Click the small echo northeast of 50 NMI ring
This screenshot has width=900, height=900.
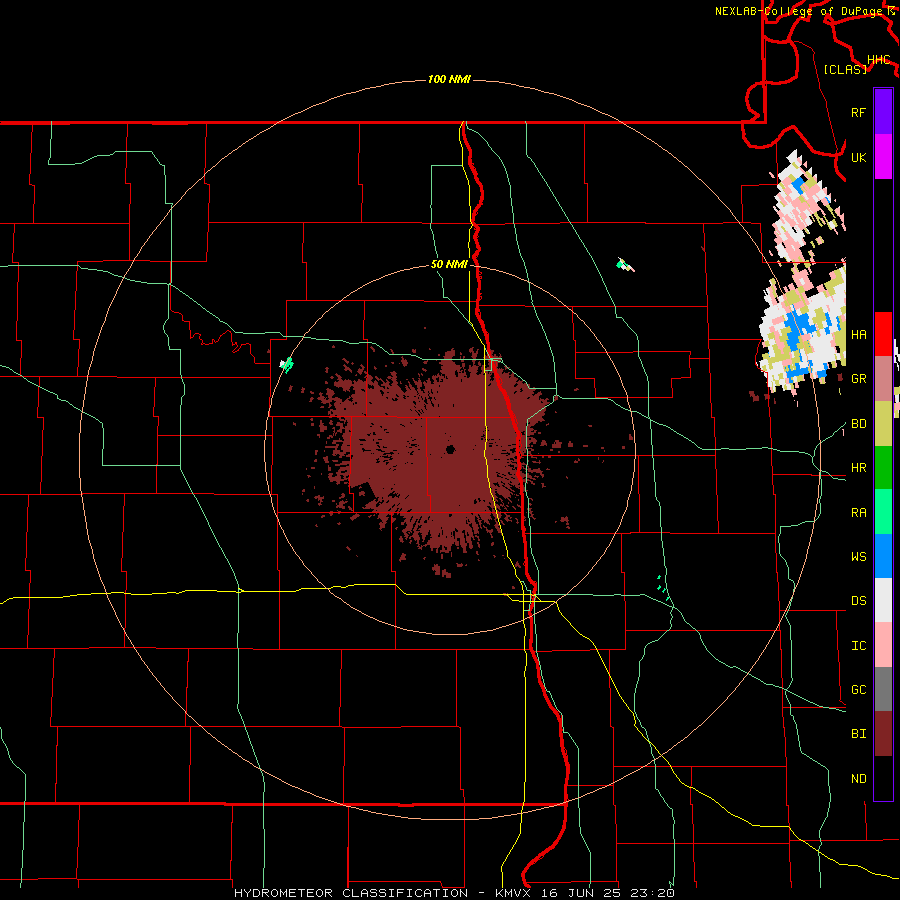point(625,265)
